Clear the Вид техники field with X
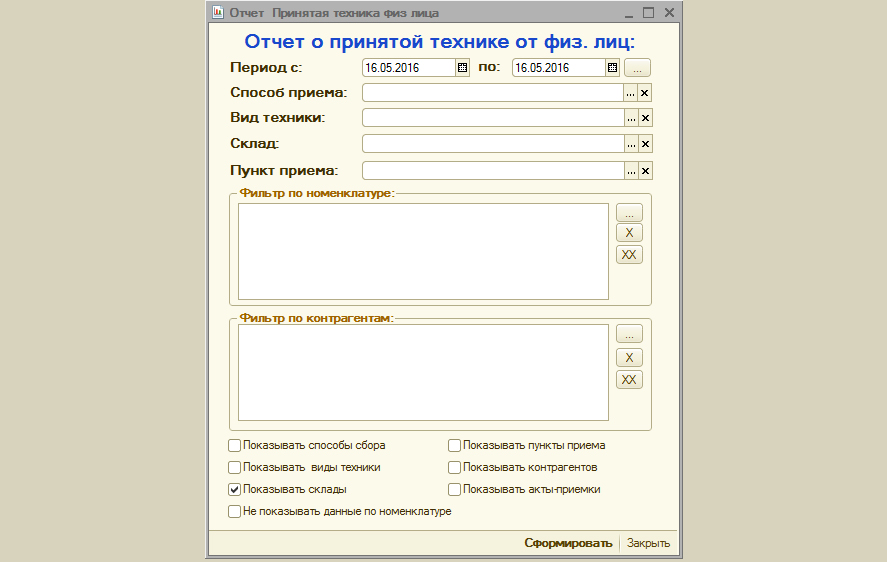This screenshot has width=887, height=562. pos(645,118)
